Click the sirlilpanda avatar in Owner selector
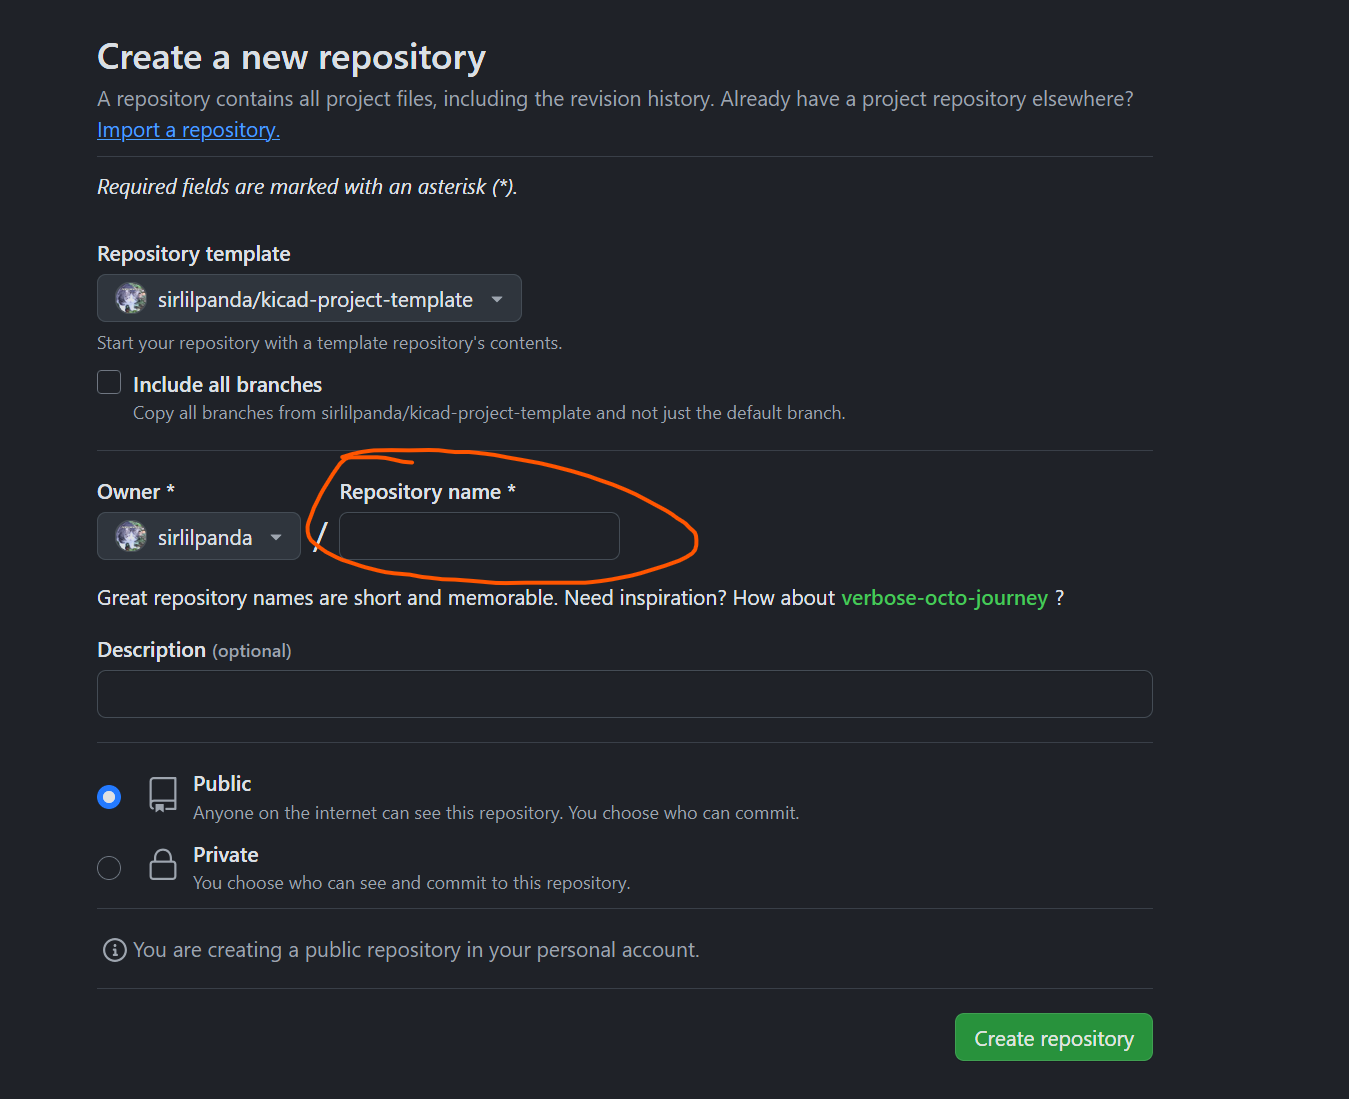The image size is (1349, 1099). tap(131, 536)
